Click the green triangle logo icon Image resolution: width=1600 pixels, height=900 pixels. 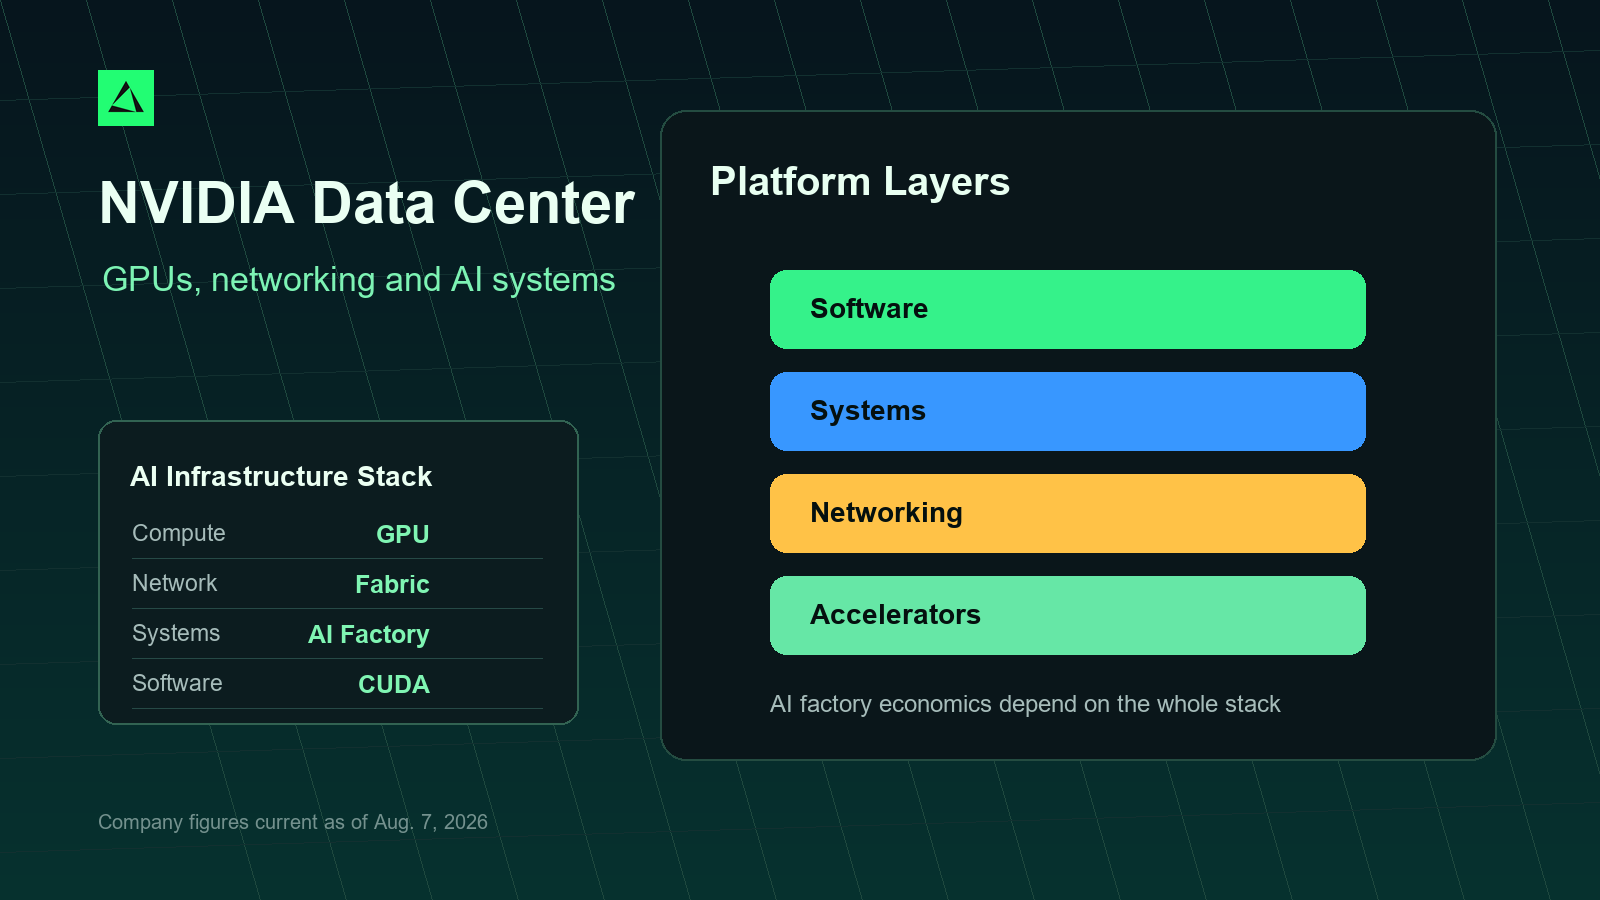[x=126, y=98]
